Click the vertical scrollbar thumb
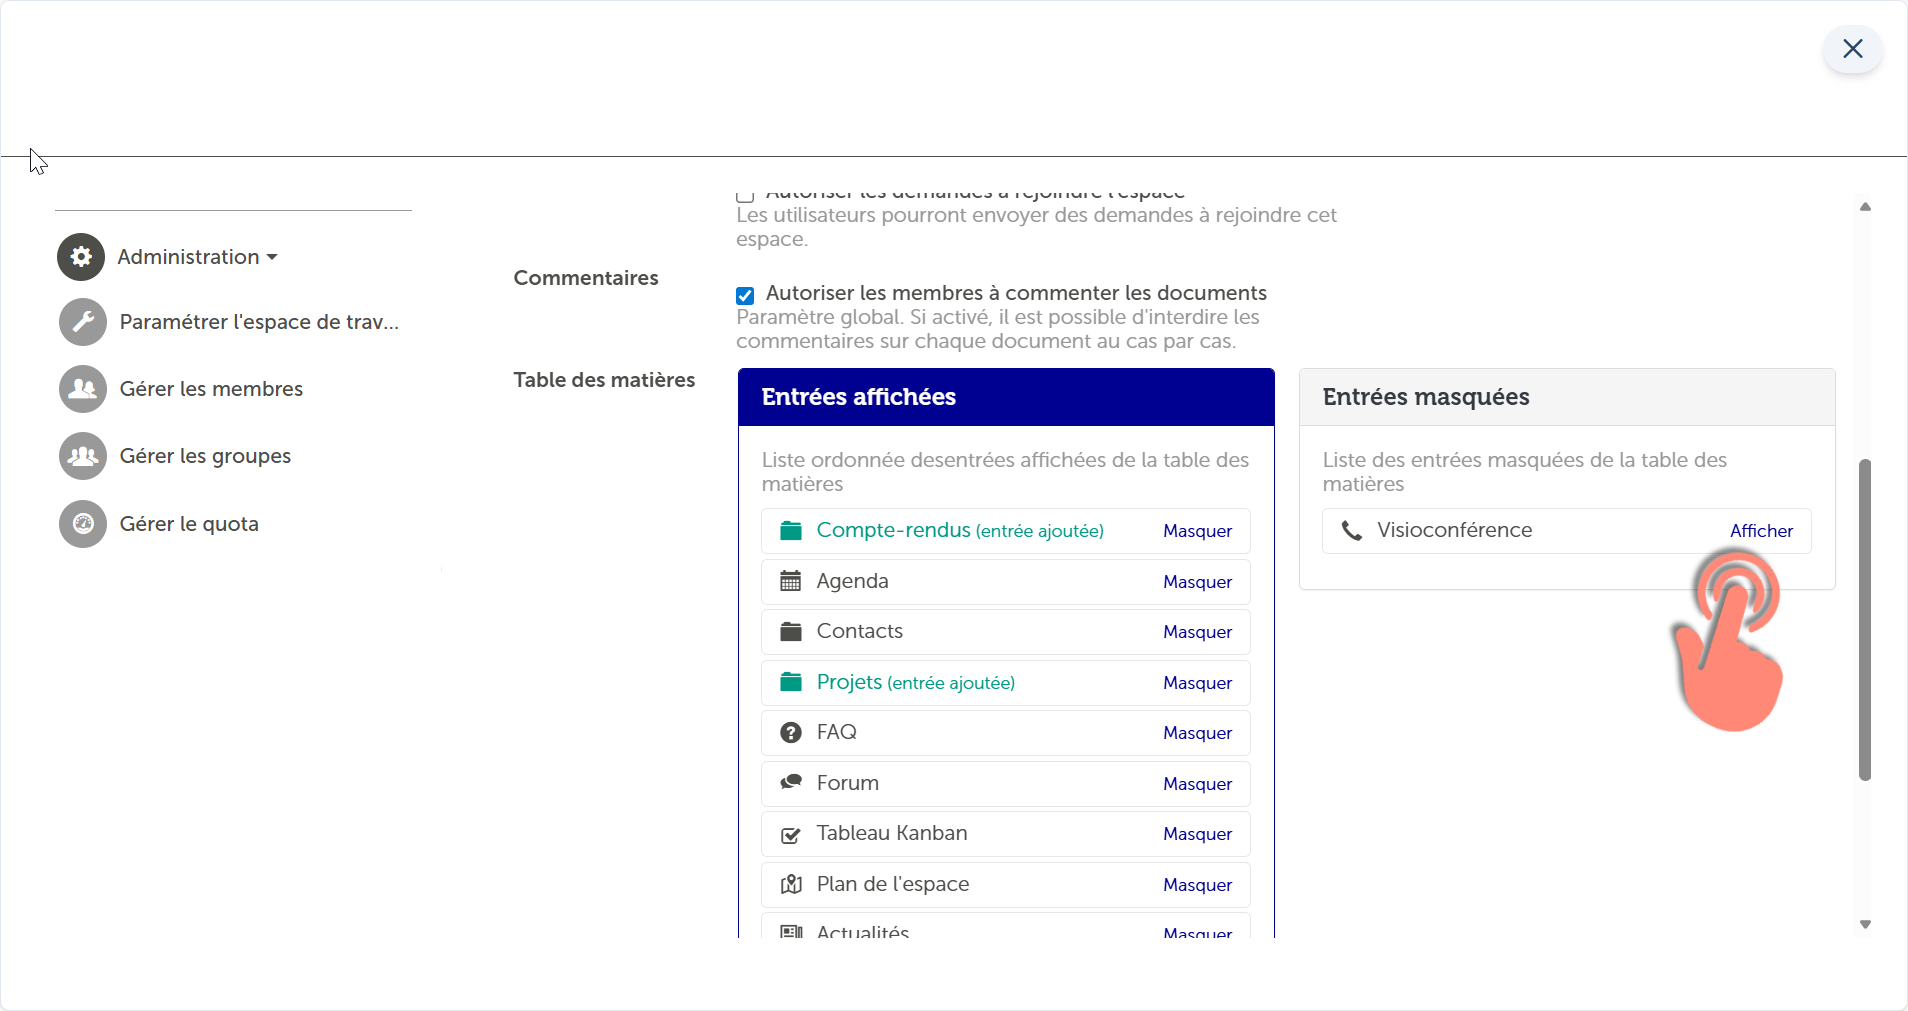 (x=1864, y=620)
